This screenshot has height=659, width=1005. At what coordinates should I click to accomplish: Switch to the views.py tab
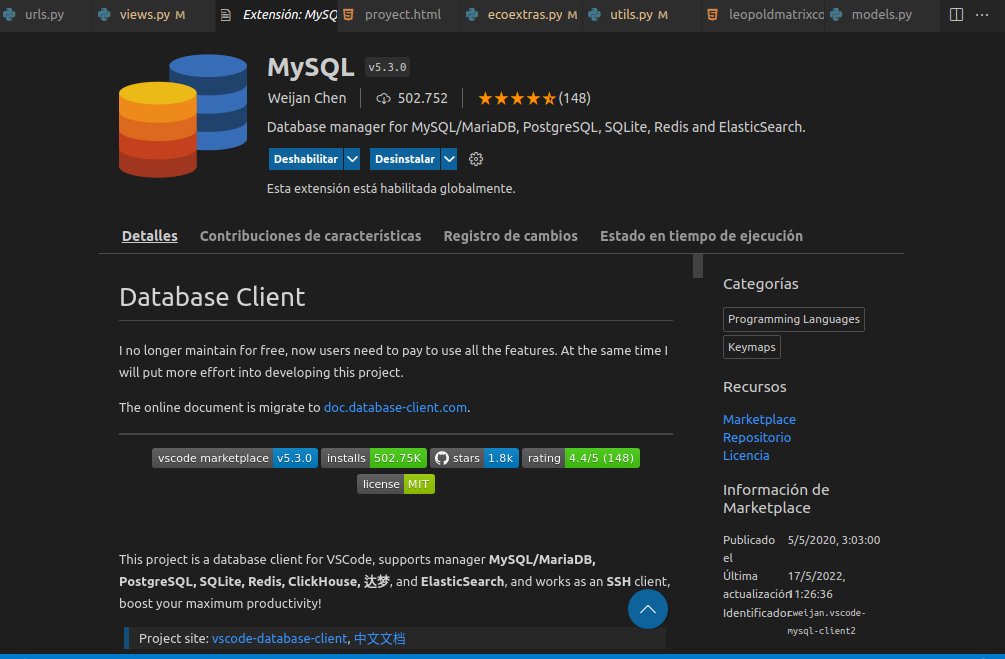pyautogui.click(x=153, y=14)
